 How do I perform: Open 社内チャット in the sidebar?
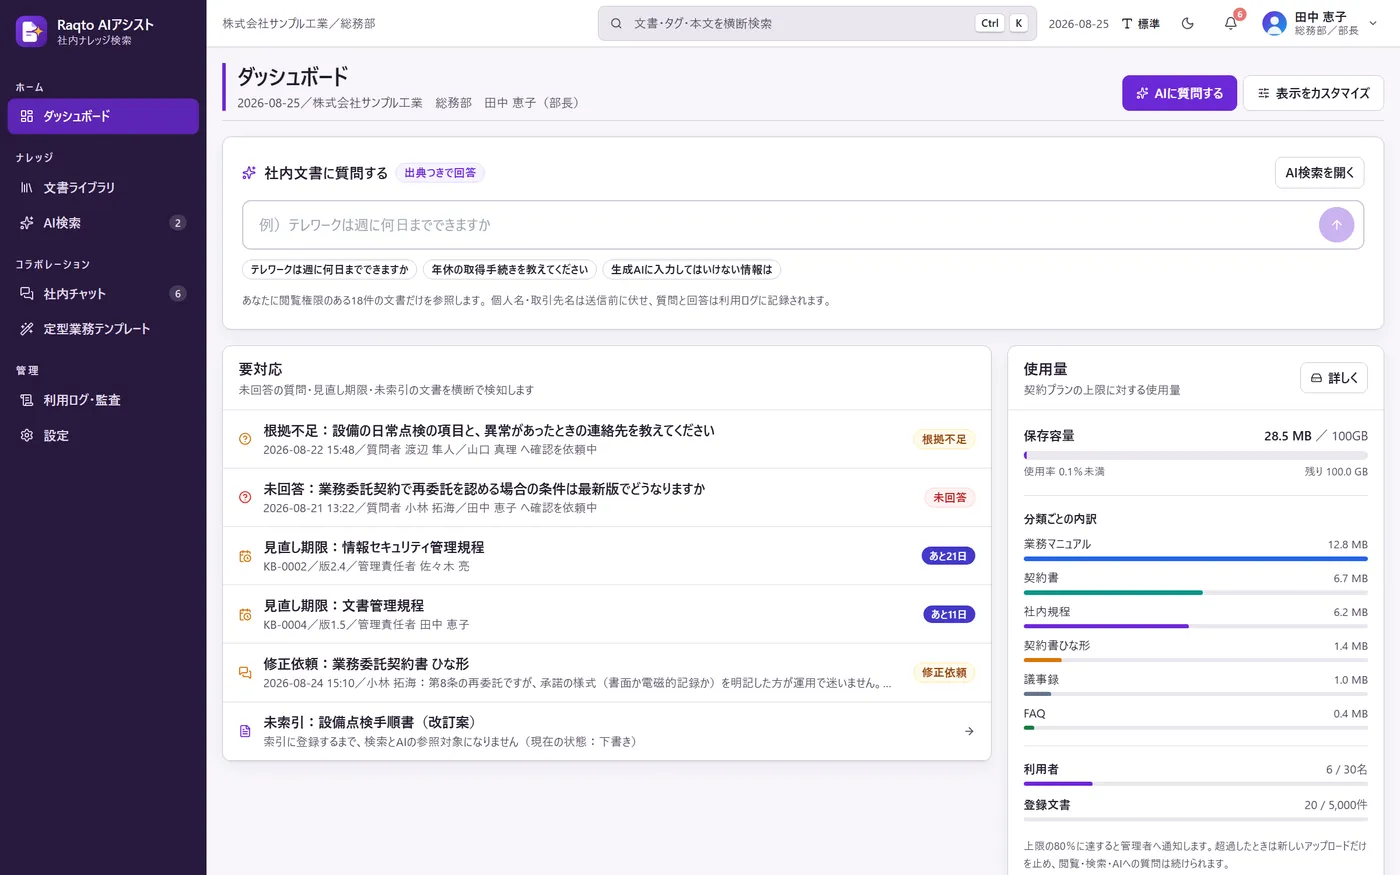pos(103,294)
